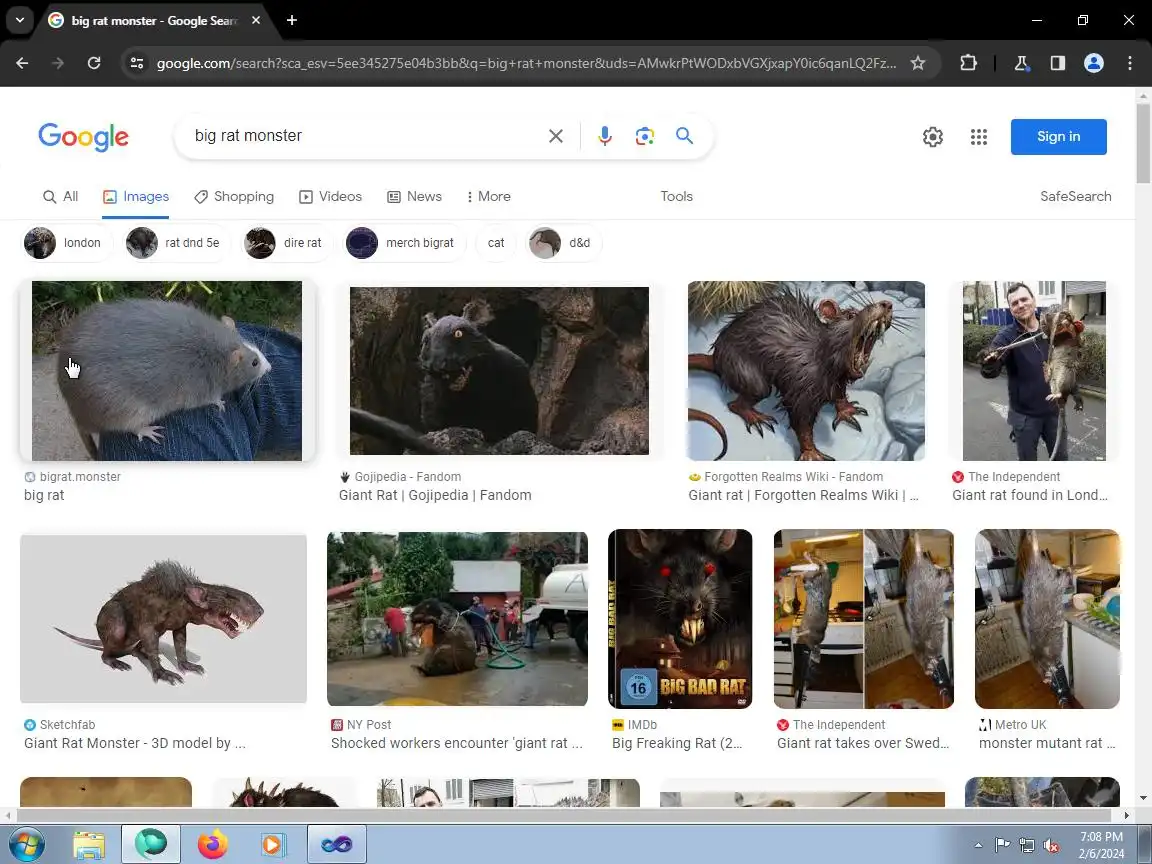This screenshot has height=864, width=1152.
Task: Open 'monster mutant rat' Metro UK link
Action: (1047, 743)
